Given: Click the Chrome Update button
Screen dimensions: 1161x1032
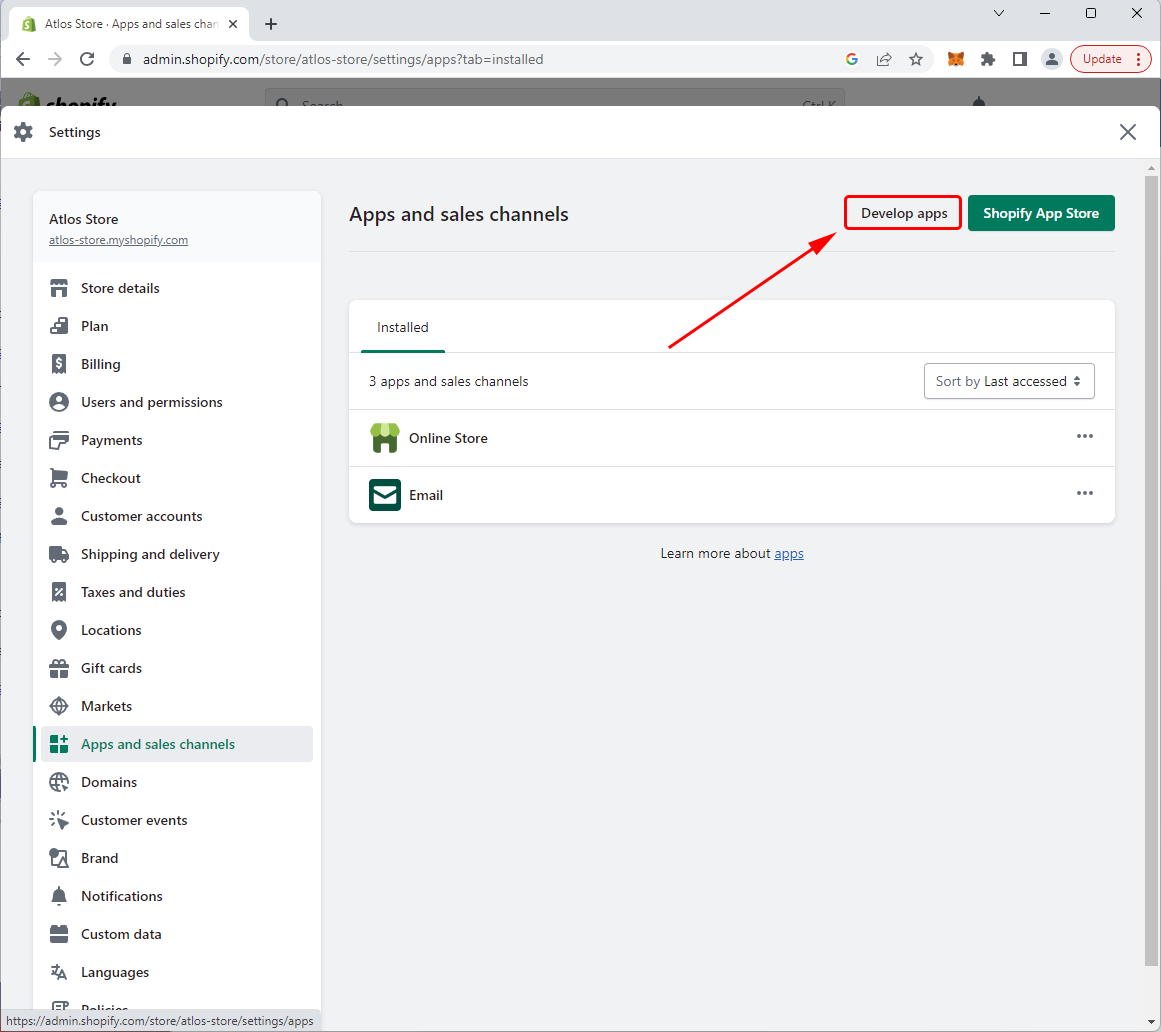Looking at the screenshot, I should click(x=1102, y=59).
